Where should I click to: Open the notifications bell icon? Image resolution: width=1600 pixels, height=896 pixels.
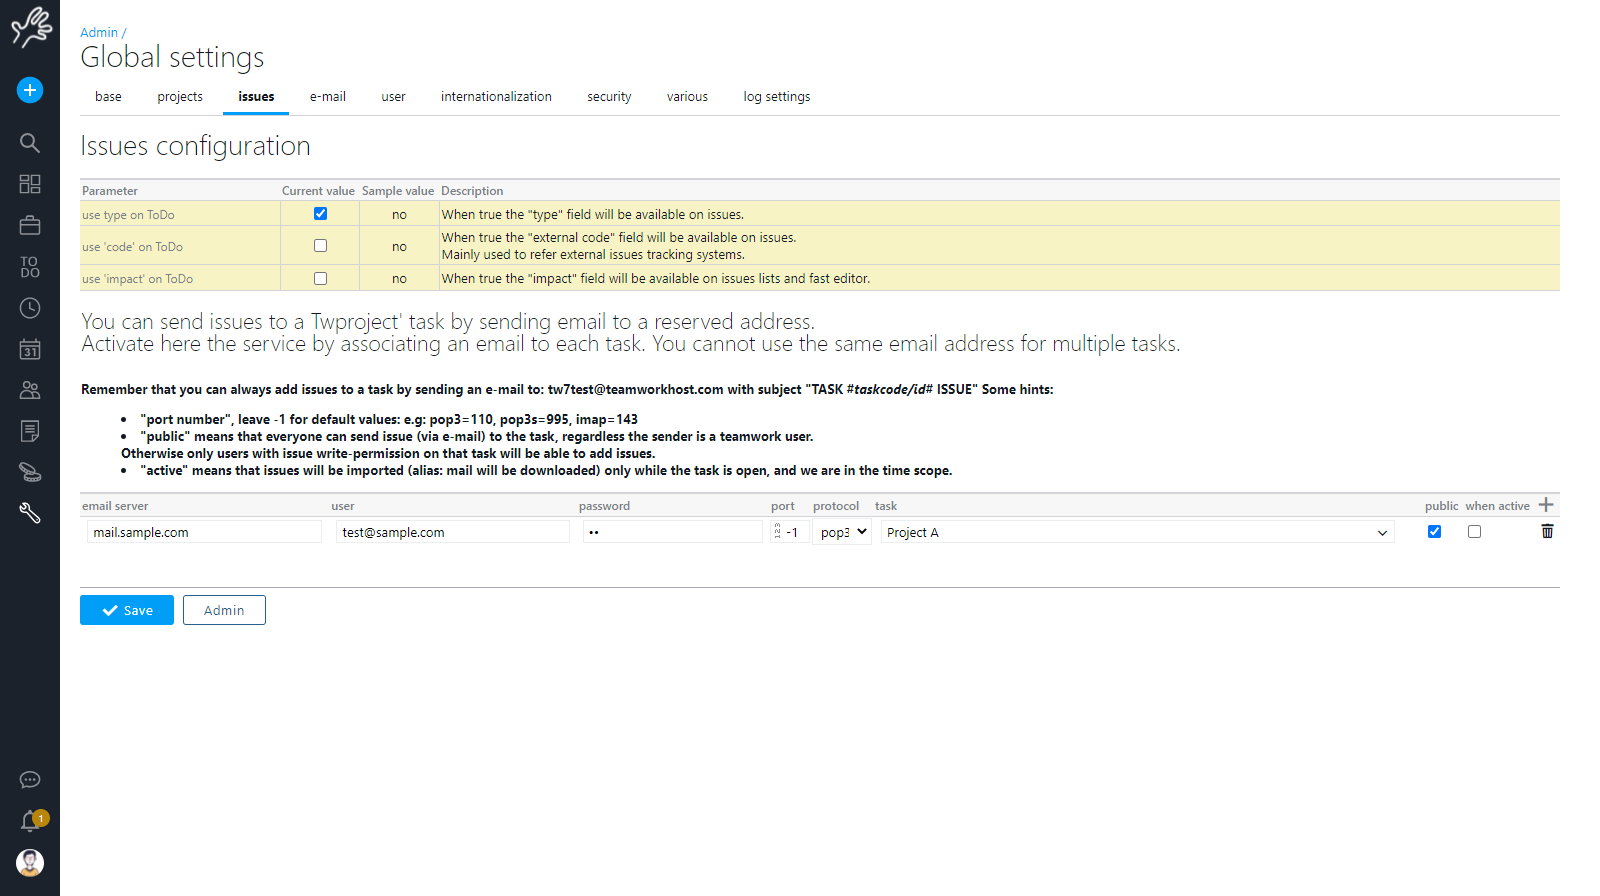point(30,821)
